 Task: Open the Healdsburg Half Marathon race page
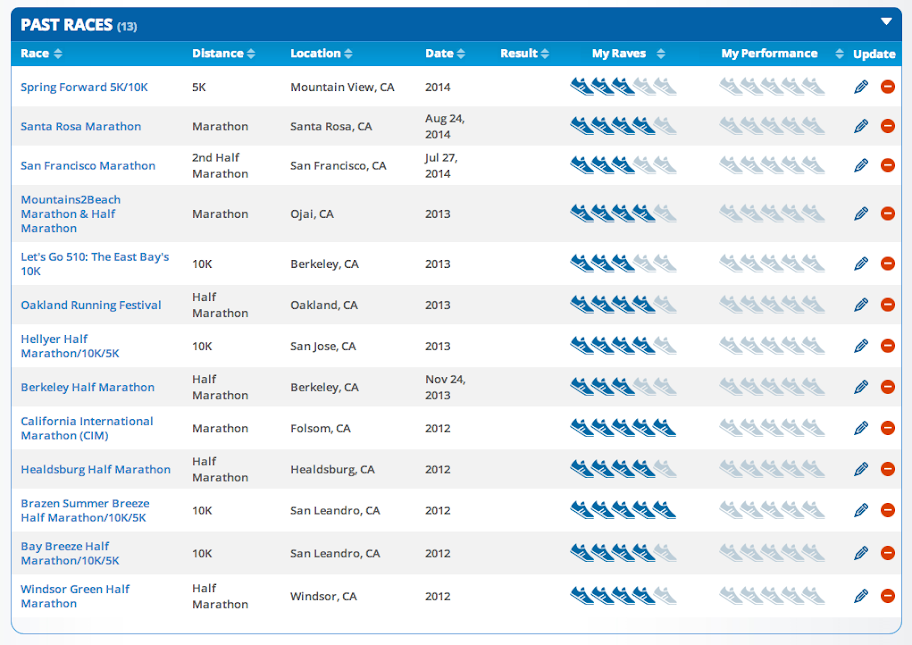[96, 469]
